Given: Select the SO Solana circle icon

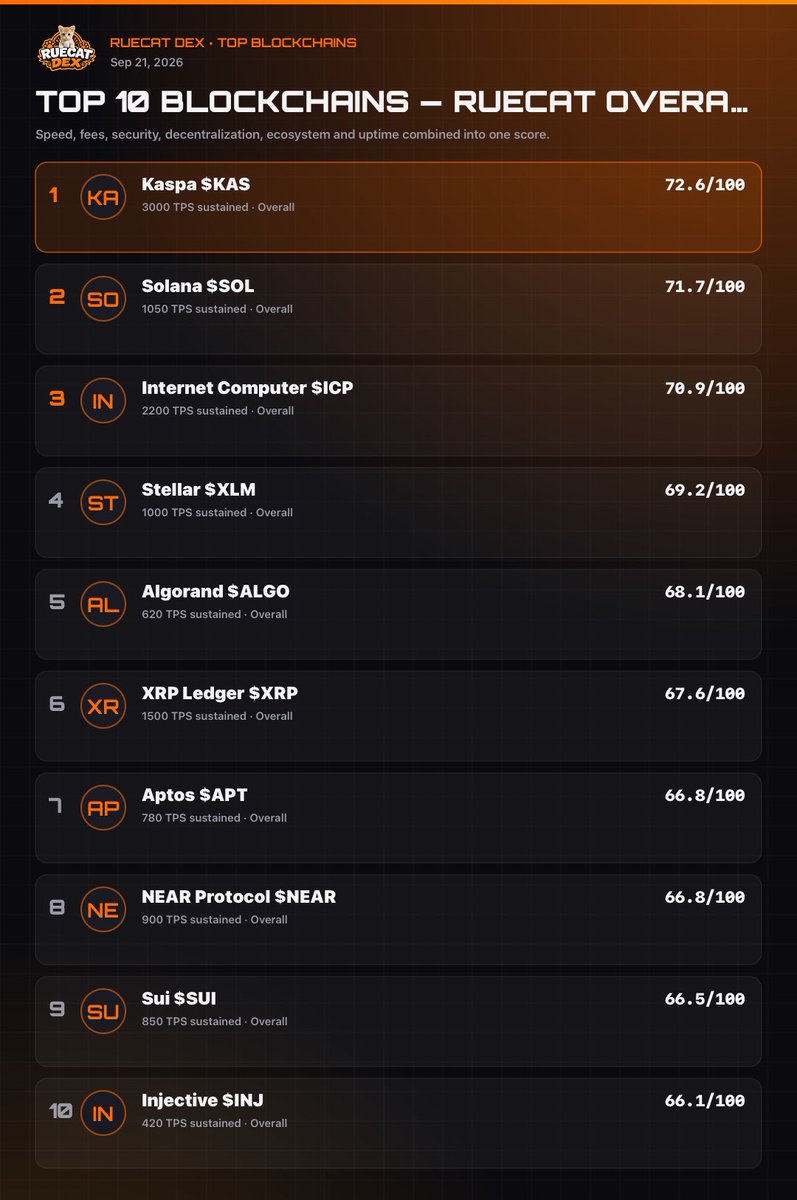Looking at the screenshot, I should click(x=103, y=299).
